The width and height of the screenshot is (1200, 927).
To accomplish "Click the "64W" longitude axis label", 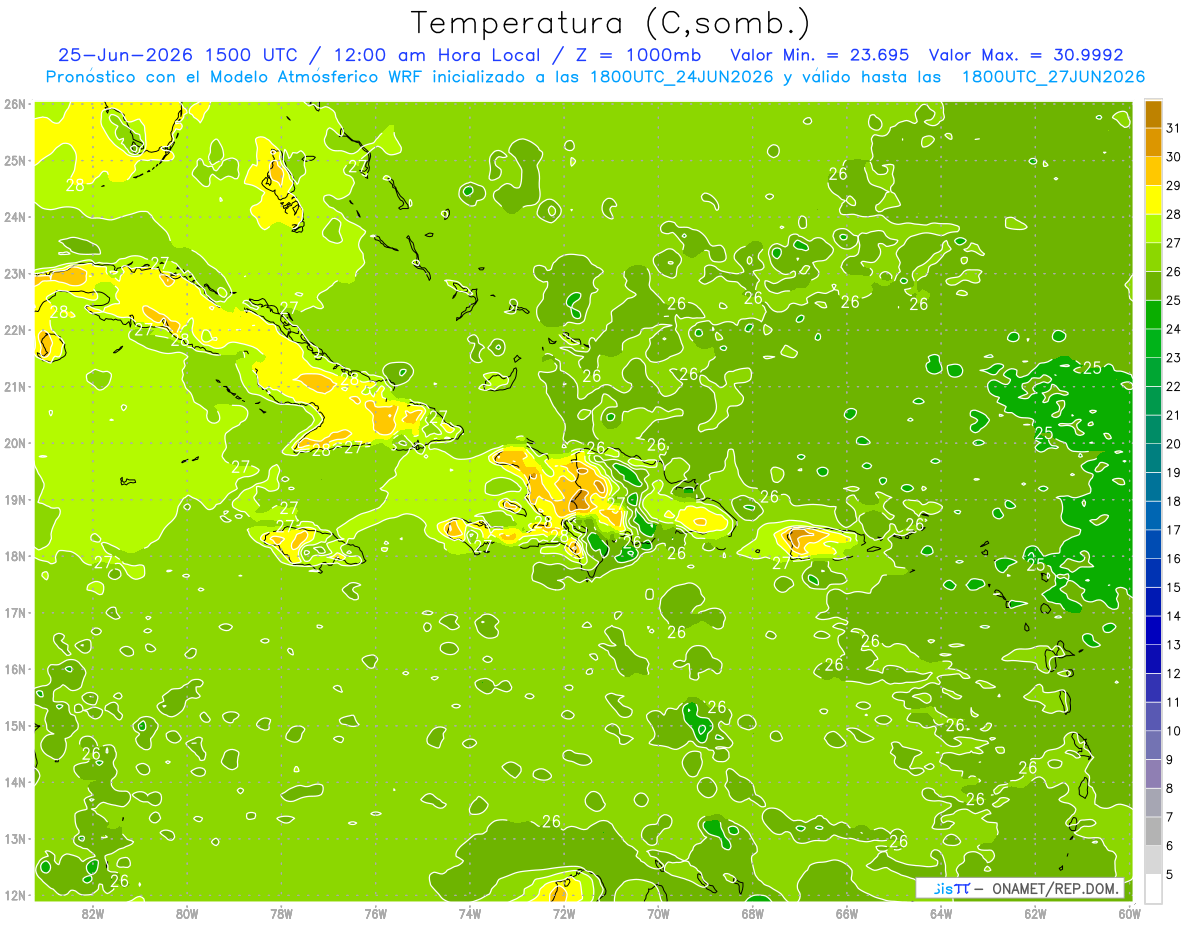I will [941, 913].
